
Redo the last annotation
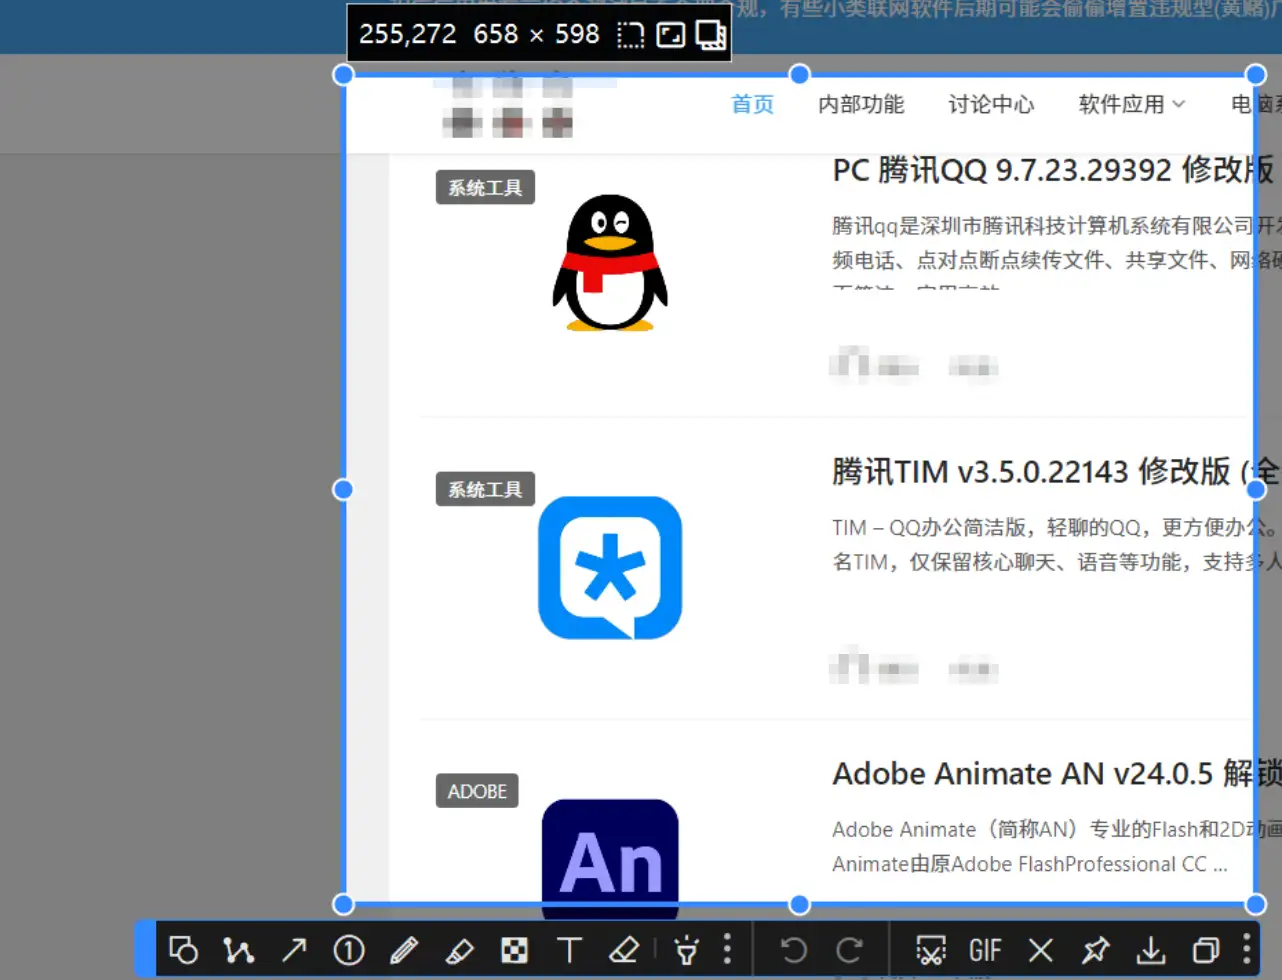[849, 949]
